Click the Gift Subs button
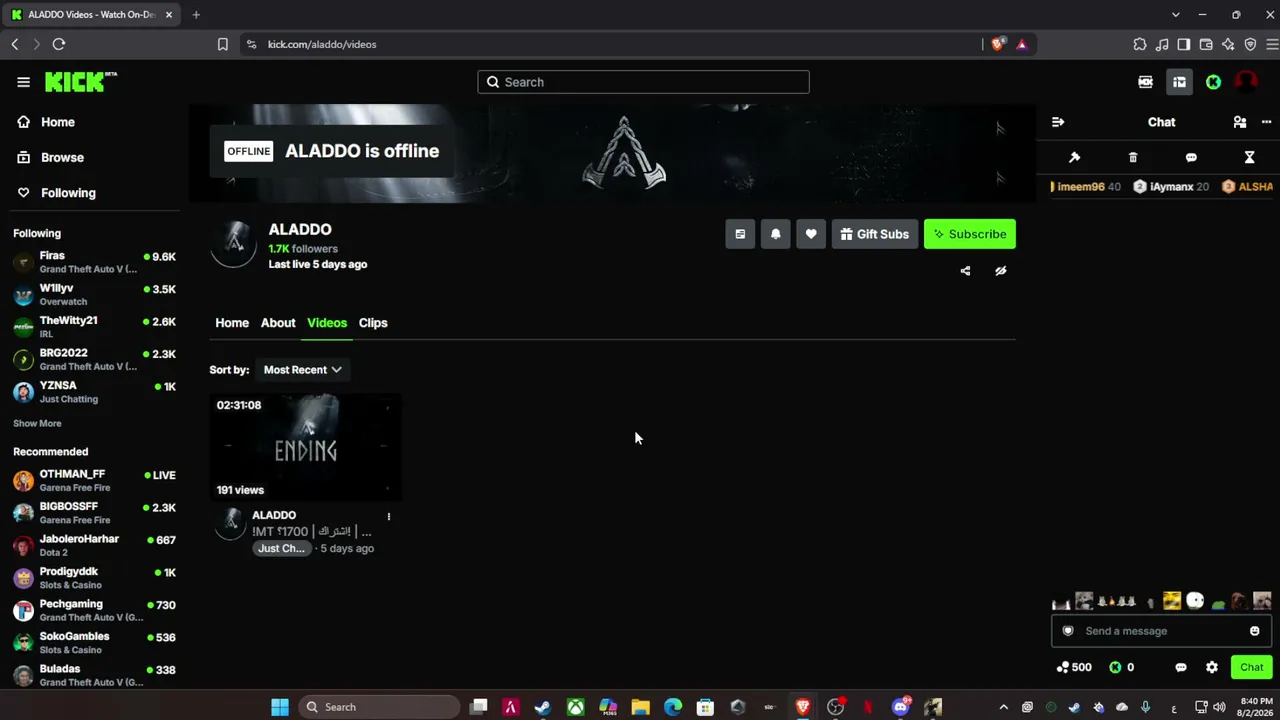The image size is (1280, 720). point(875,234)
